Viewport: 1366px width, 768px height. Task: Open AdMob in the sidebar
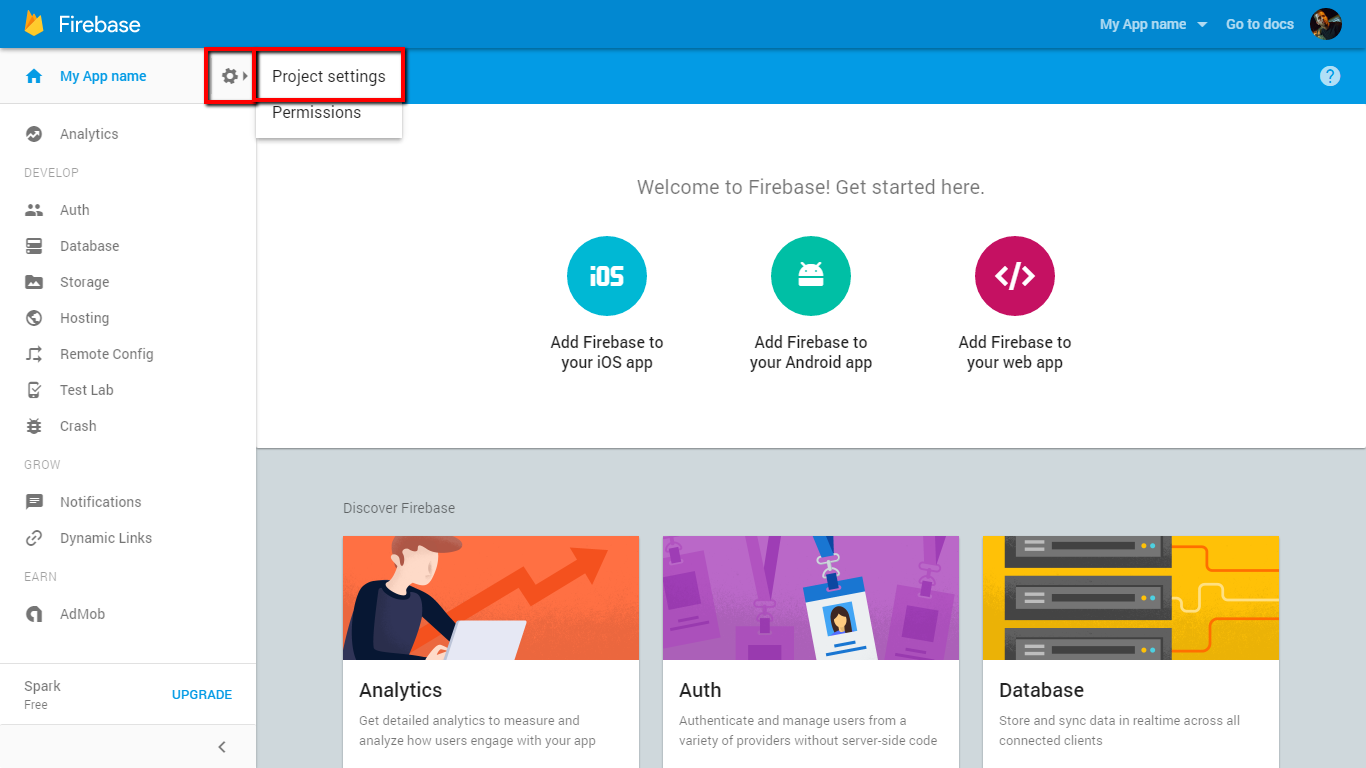[x=82, y=614]
